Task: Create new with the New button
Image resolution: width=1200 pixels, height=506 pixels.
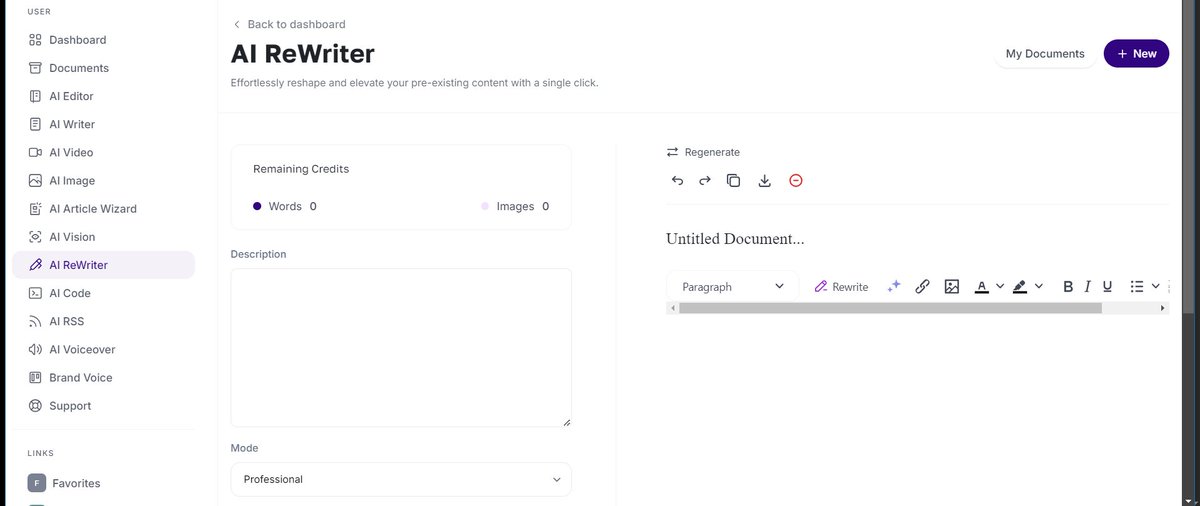Action: [x=1136, y=54]
